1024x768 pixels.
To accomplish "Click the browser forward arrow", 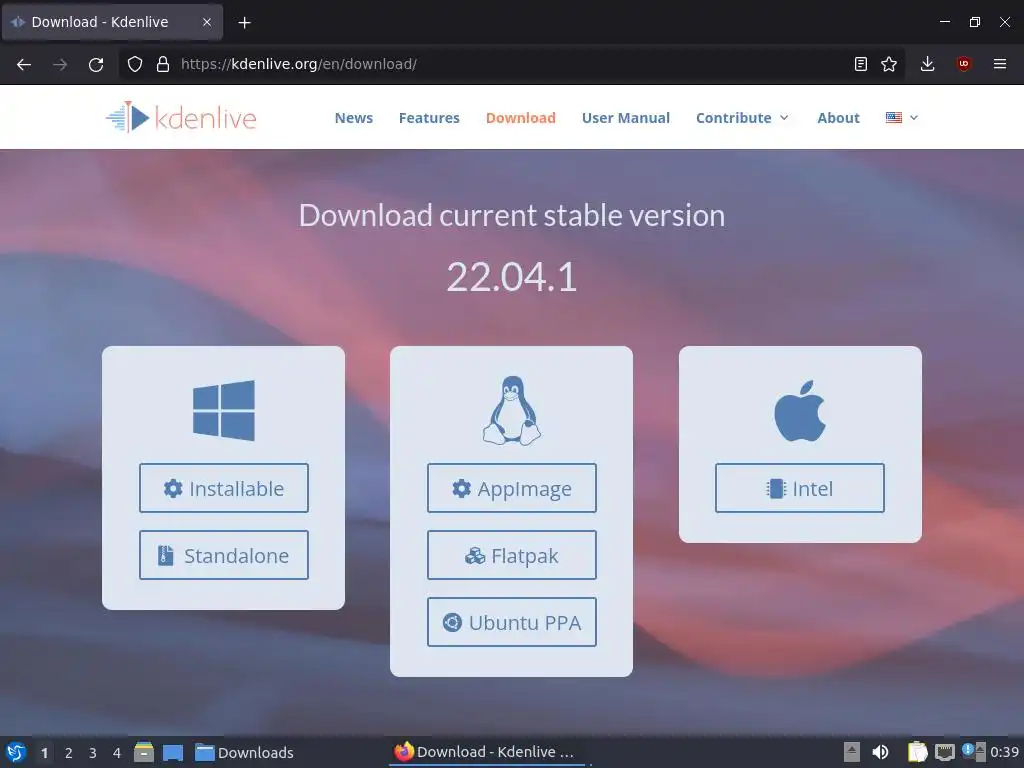I will click(60, 64).
